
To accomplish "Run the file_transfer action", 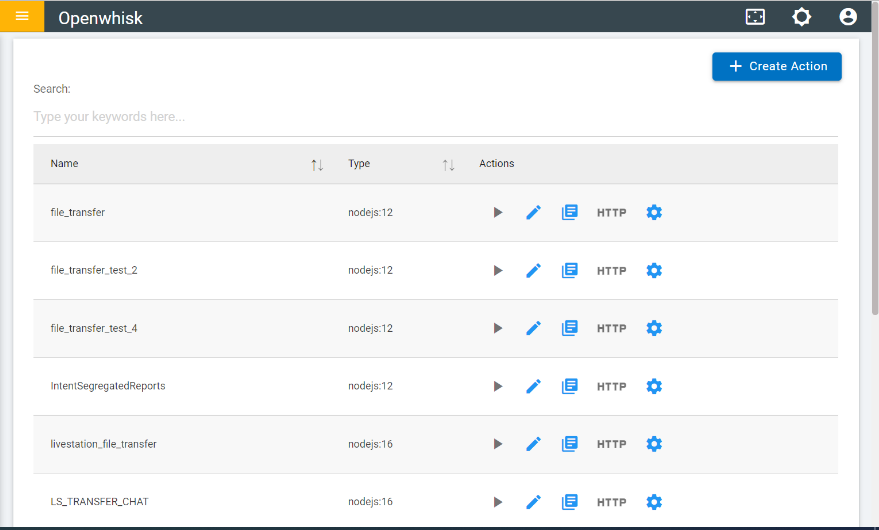I will 498,213.
